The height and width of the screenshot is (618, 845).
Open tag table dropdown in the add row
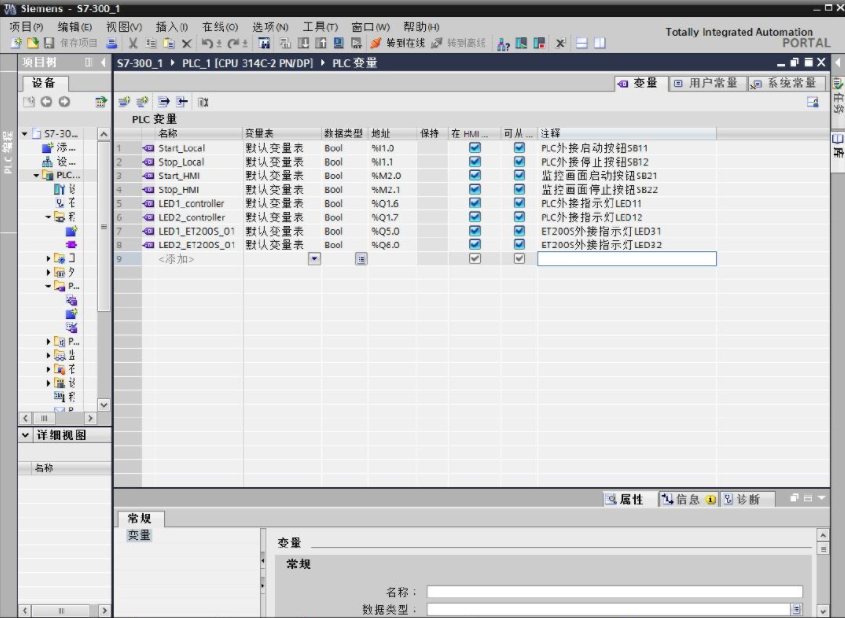(314, 259)
